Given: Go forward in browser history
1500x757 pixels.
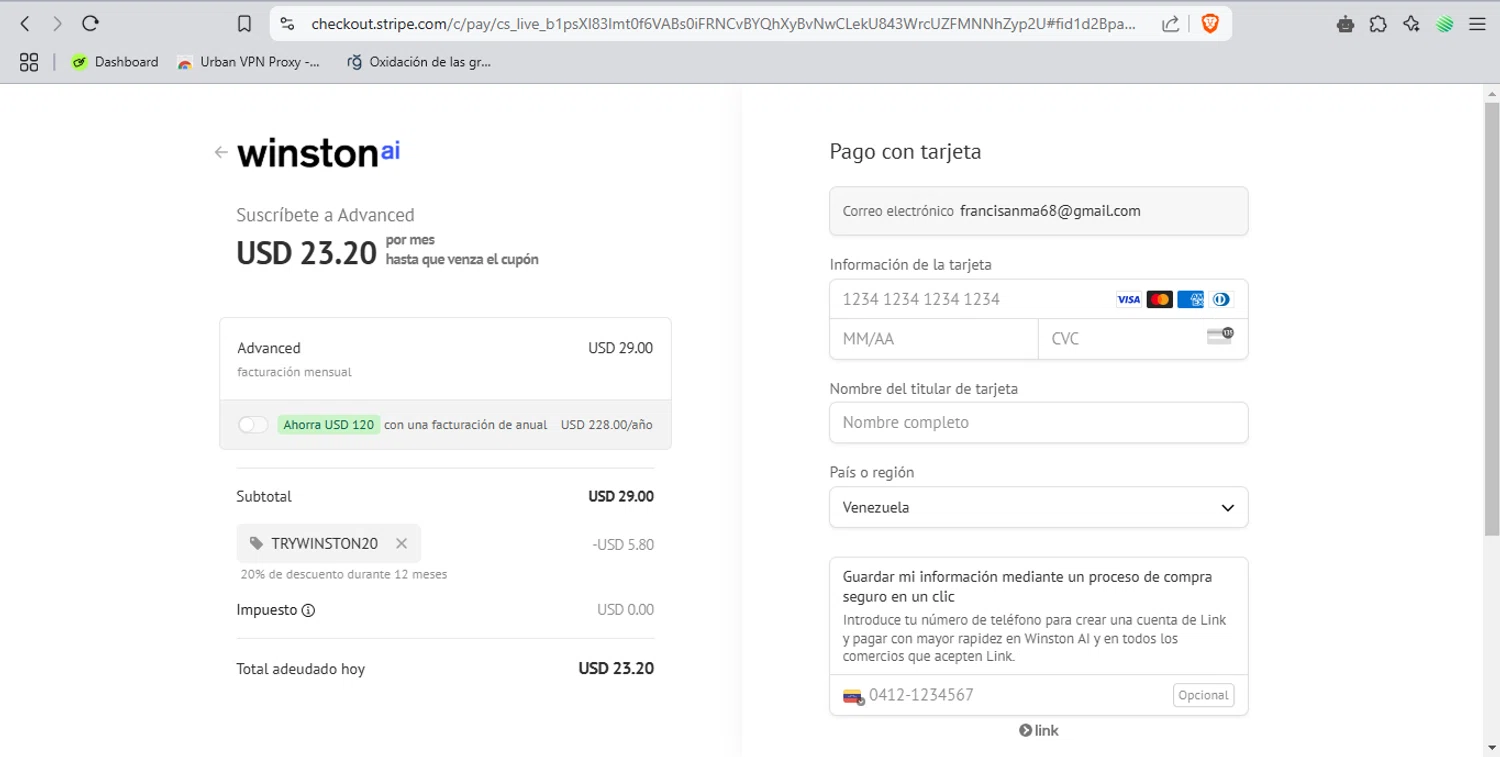Looking at the screenshot, I should point(57,23).
